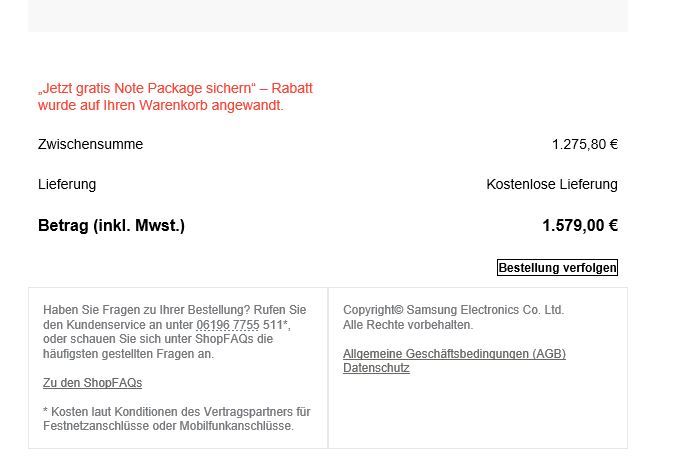This screenshot has width=679, height=467.
Task: Click the Festnetzanschlüsse oder Mobilfunkanschlüsse line
Action: pos(168,426)
